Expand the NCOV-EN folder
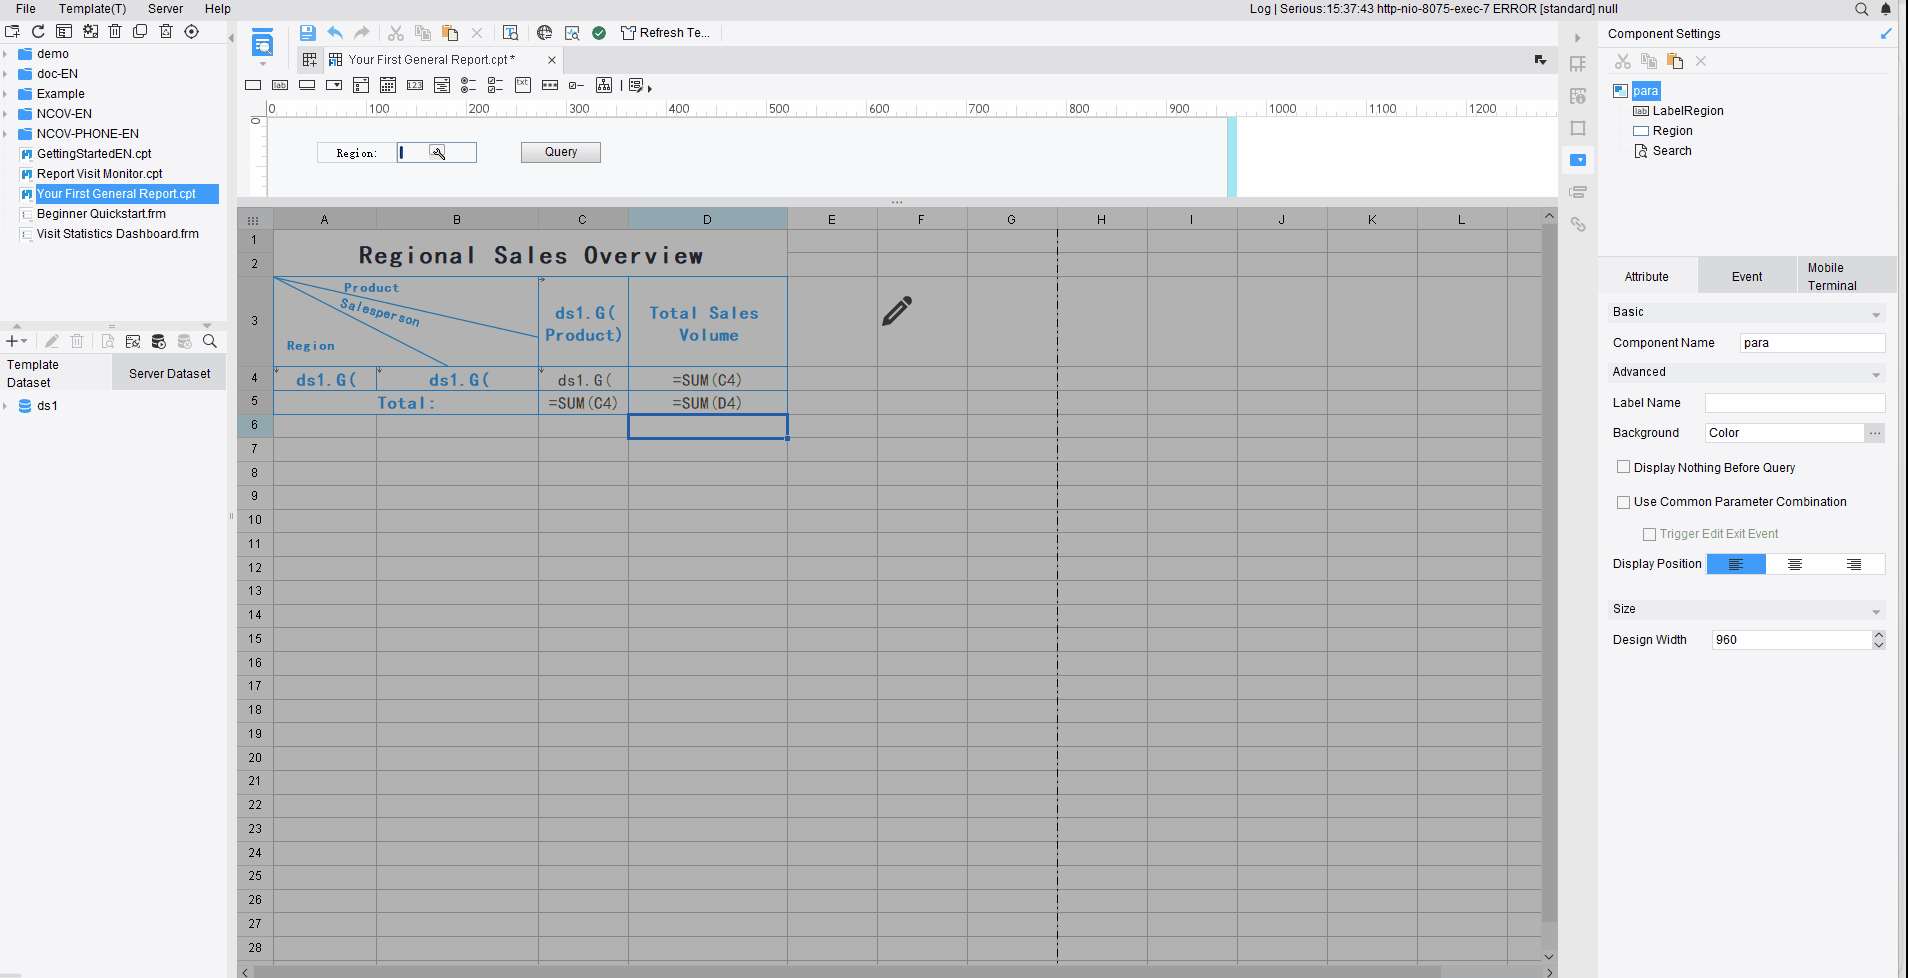The image size is (1908, 978). coord(6,114)
